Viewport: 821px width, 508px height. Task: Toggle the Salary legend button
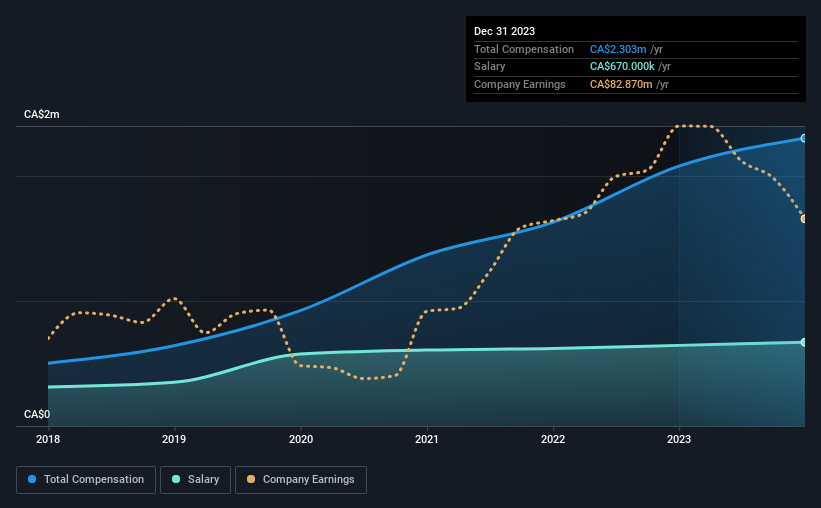pyautogui.click(x=195, y=480)
